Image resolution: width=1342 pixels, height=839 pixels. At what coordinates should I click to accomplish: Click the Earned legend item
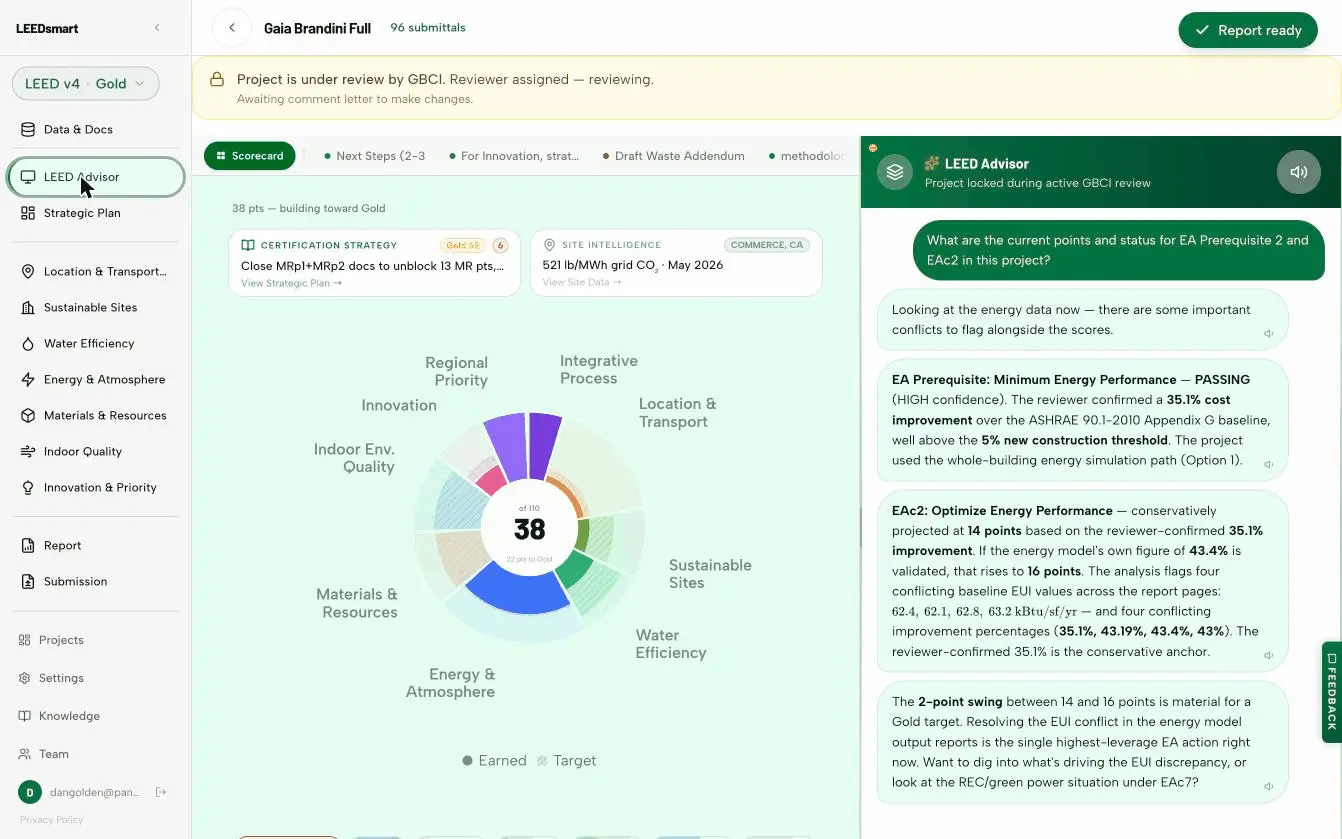click(x=494, y=761)
